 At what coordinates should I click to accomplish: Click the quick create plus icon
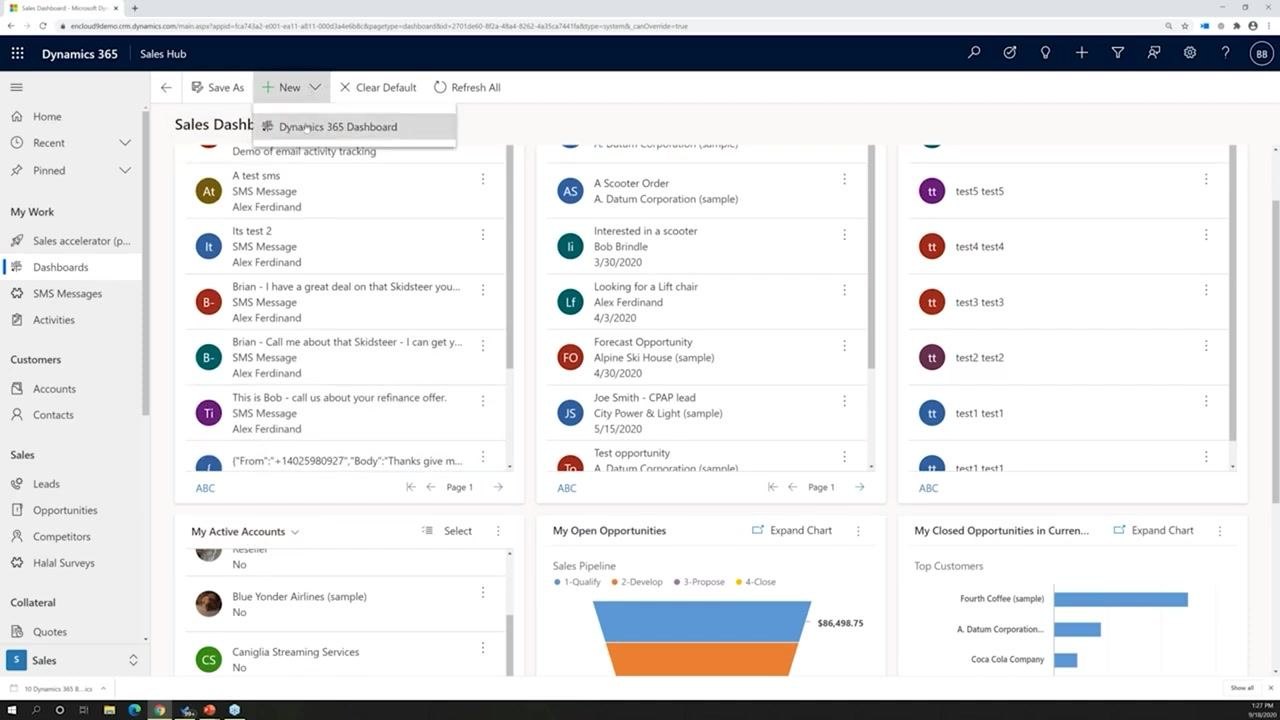(x=1082, y=53)
